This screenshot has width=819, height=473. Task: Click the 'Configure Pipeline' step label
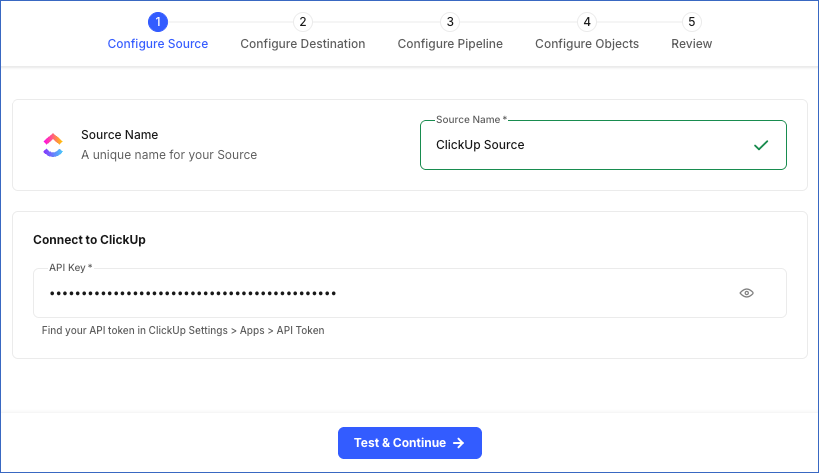[x=450, y=44]
